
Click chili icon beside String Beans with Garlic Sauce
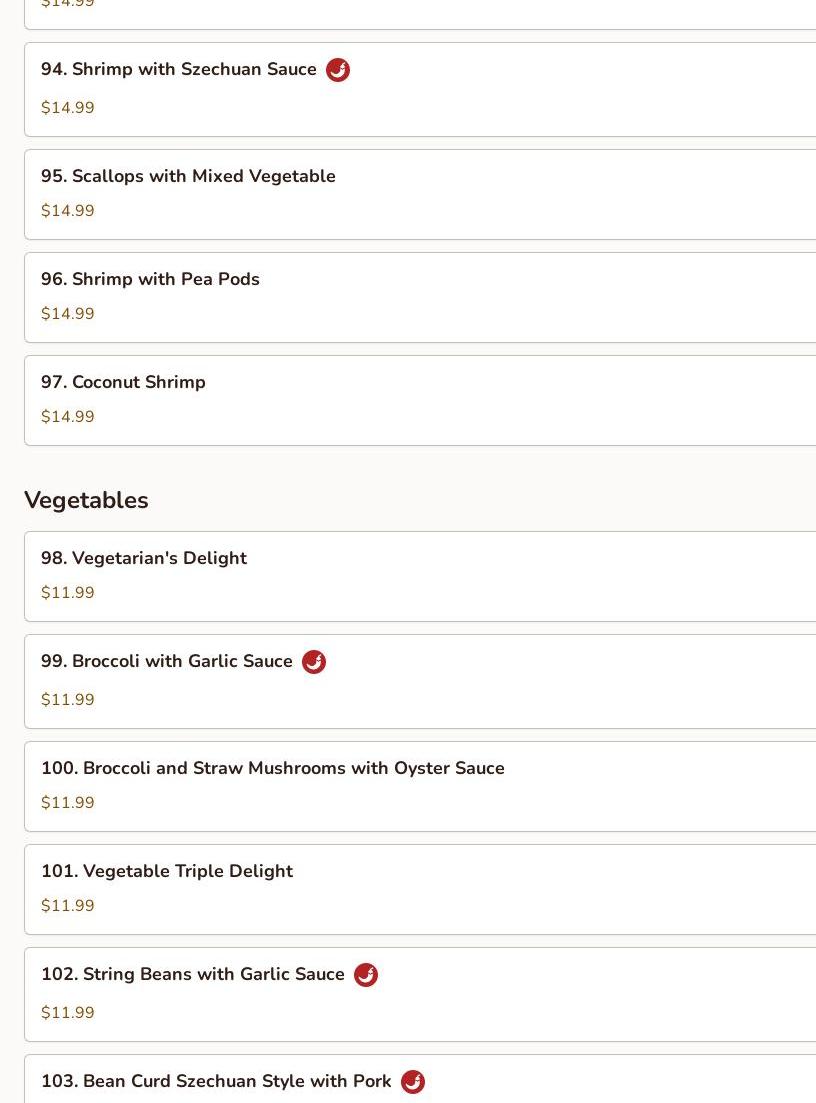coord(366,975)
